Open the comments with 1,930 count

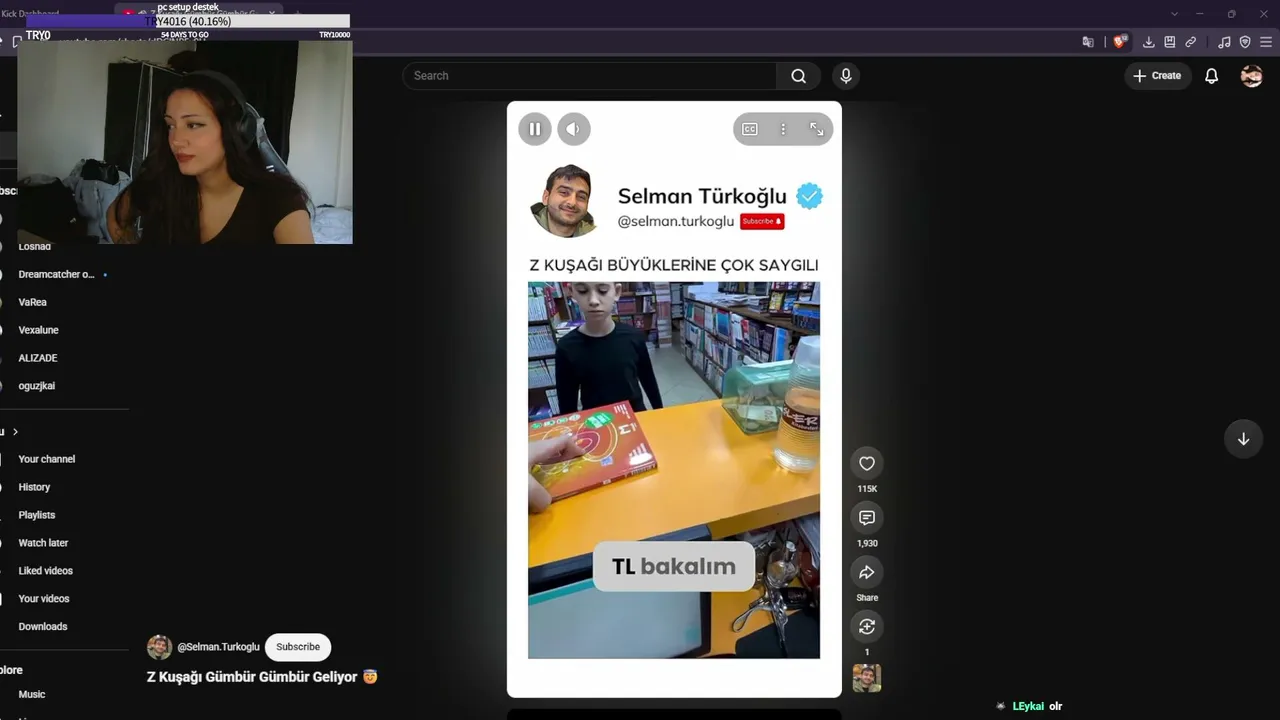pos(867,518)
